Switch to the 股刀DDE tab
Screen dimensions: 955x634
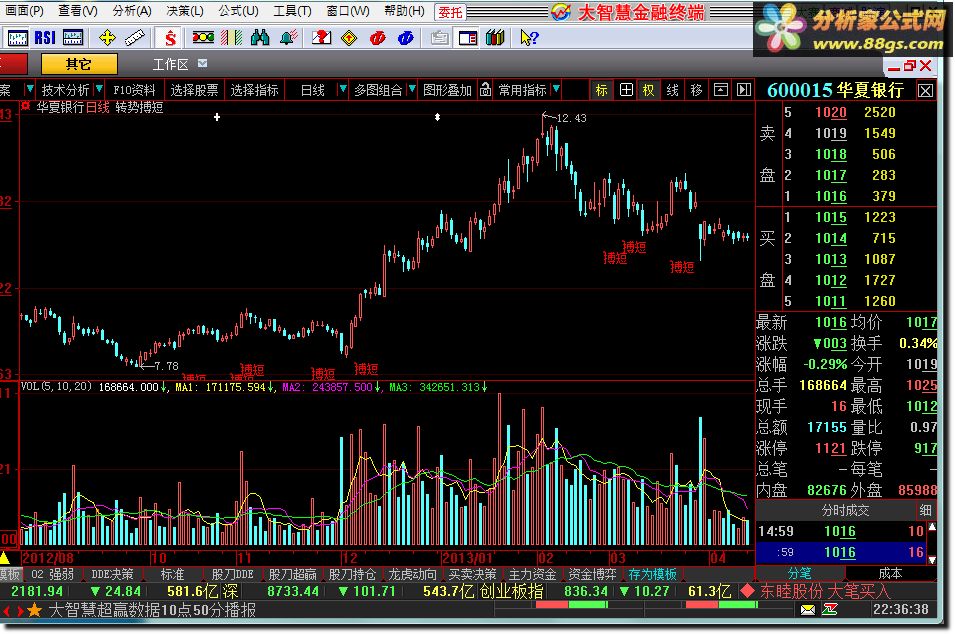tap(232, 574)
